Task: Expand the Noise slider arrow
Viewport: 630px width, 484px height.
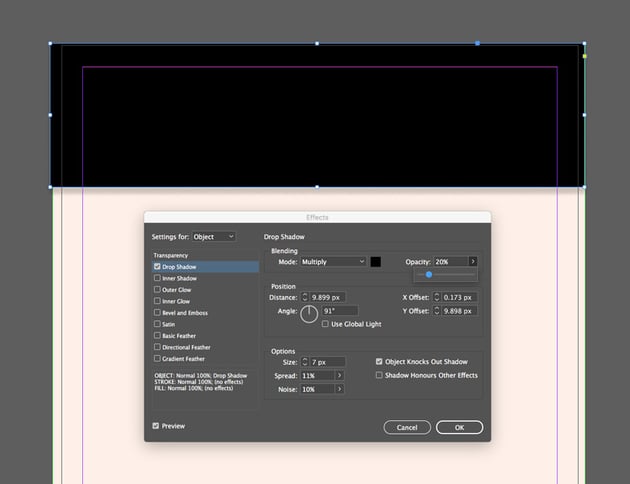Action: pos(340,389)
